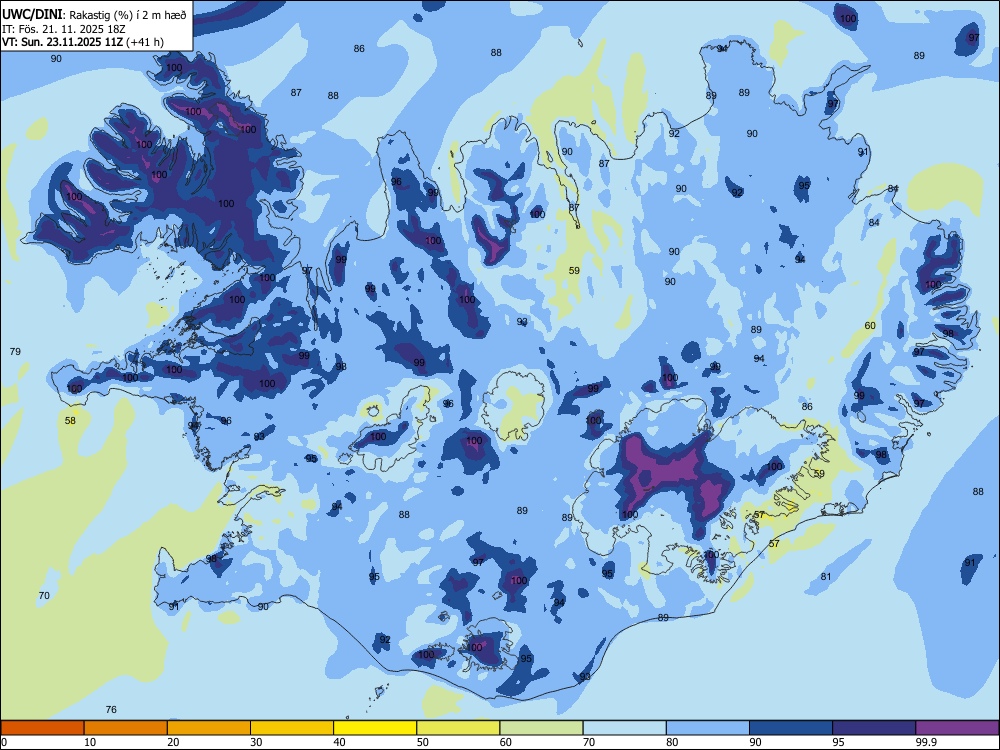This screenshot has height=750, width=1000.
Task: Select the 20–30 amber legend swatch
Action: [209, 728]
